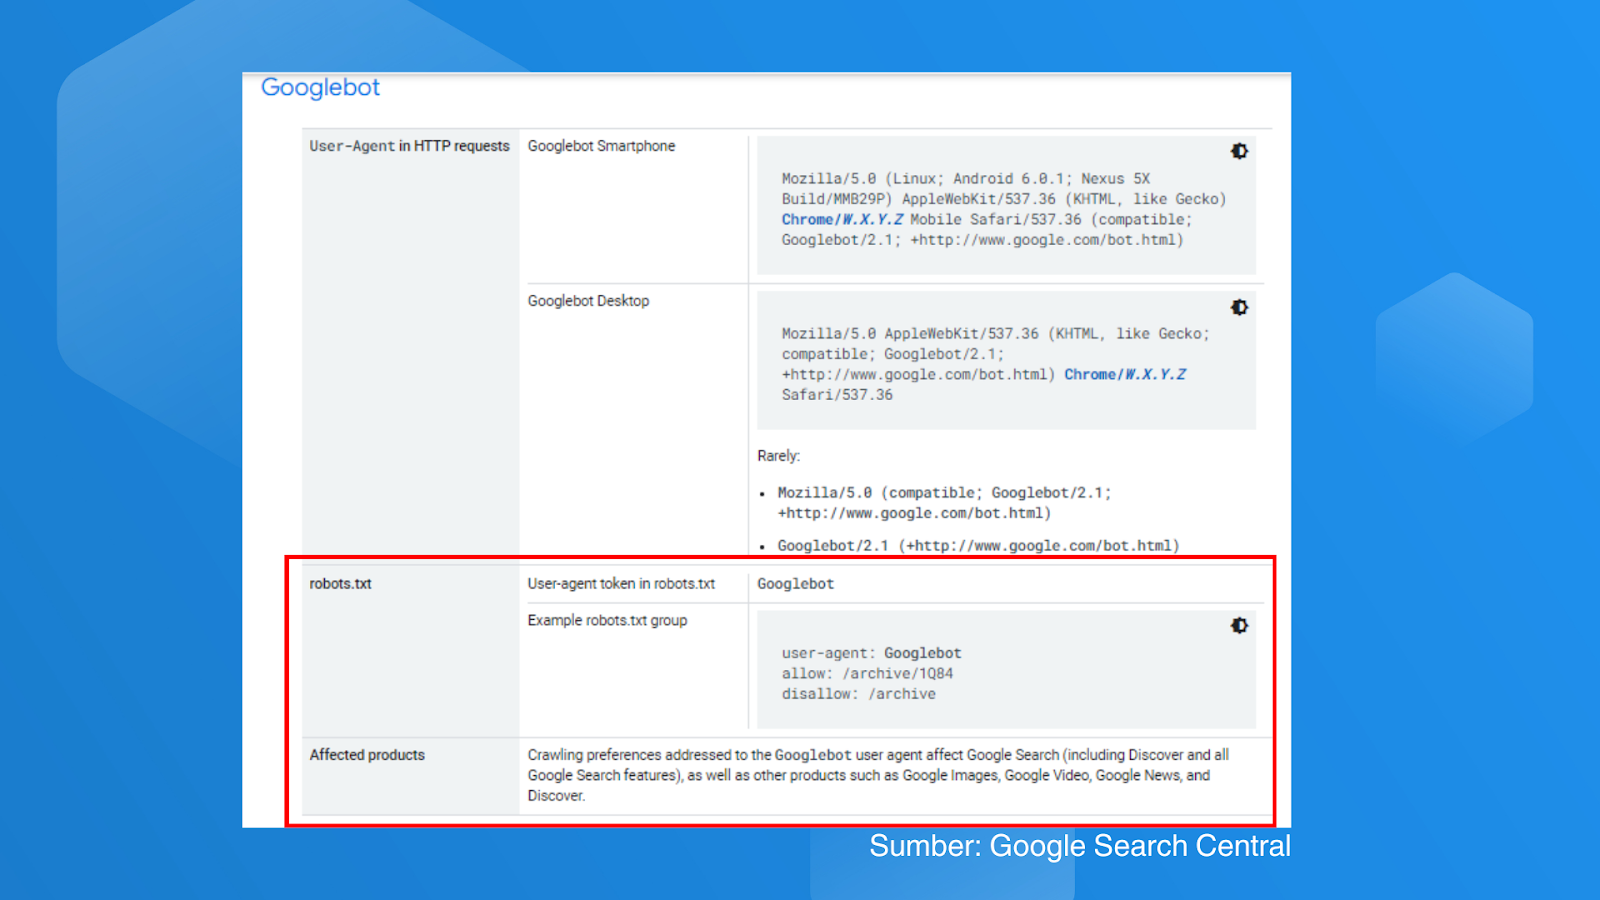Click the 'Googlebot Desktop' cell text

(x=588, y=301)
